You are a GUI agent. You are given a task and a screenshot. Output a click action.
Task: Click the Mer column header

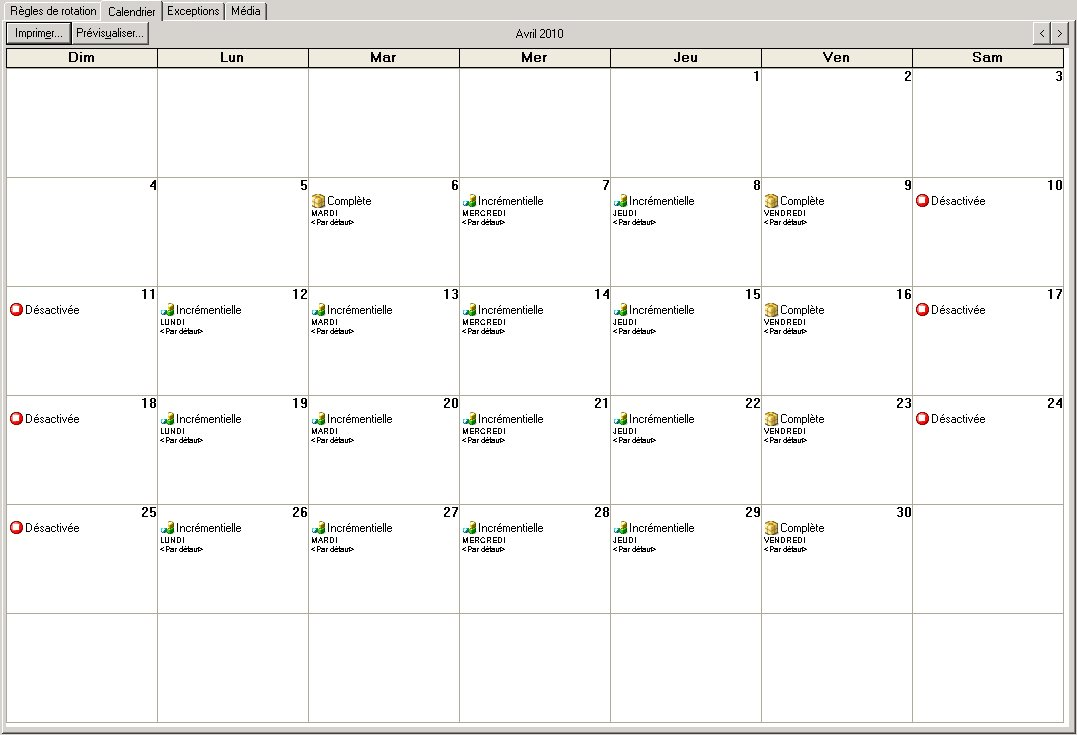(x=535, y=58)
